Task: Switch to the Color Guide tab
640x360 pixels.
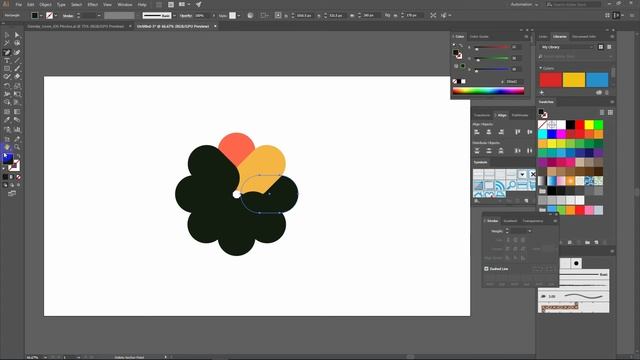Action: click(x=479, y=36)
